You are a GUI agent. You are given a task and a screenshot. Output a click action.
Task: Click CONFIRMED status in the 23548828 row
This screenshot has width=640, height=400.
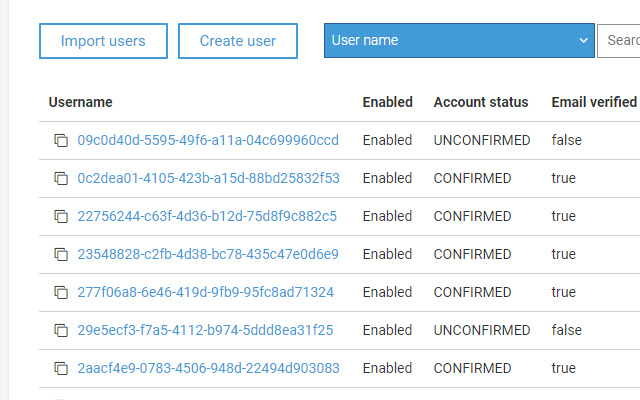[x=472, y=254]
